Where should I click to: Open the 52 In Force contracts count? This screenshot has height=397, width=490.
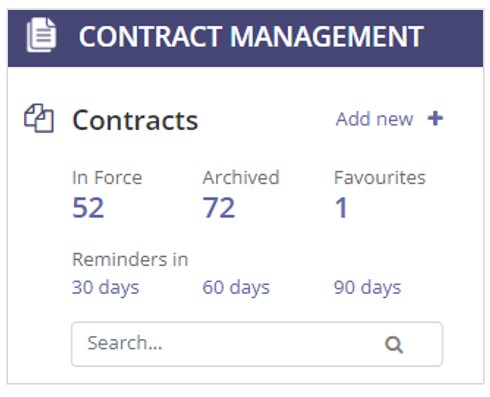point(88,207)
